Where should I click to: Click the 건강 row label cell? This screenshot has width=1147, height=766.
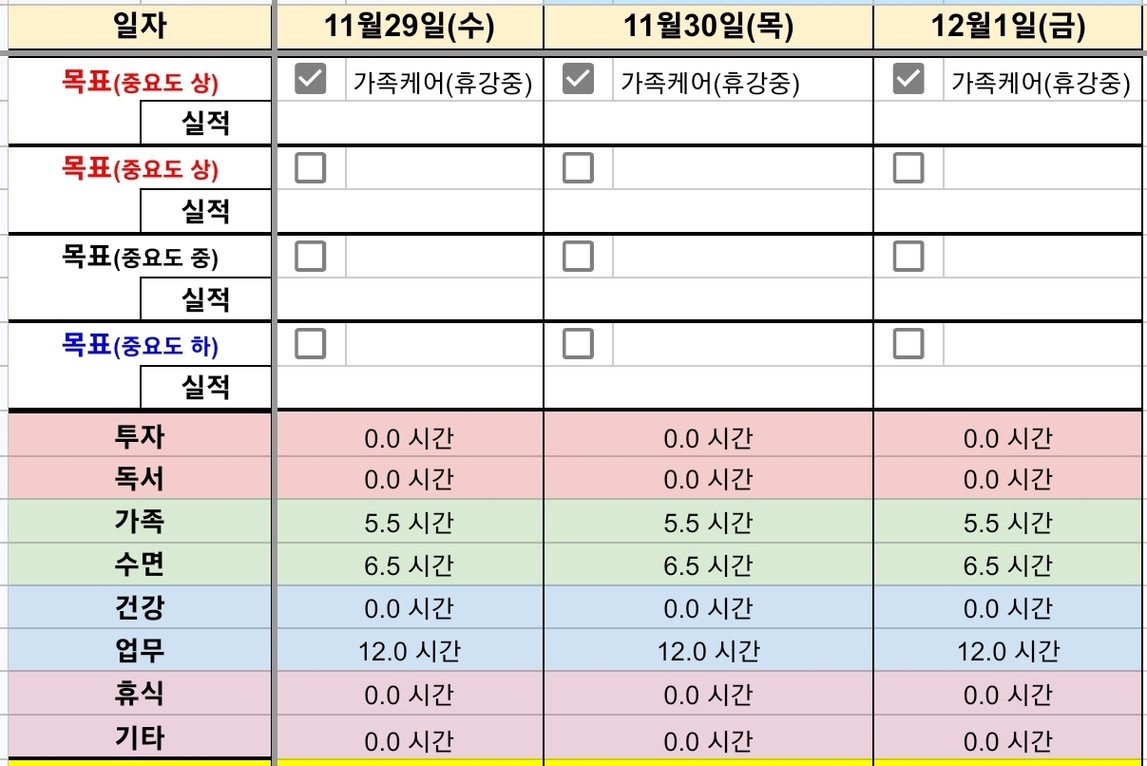[140, 608]
